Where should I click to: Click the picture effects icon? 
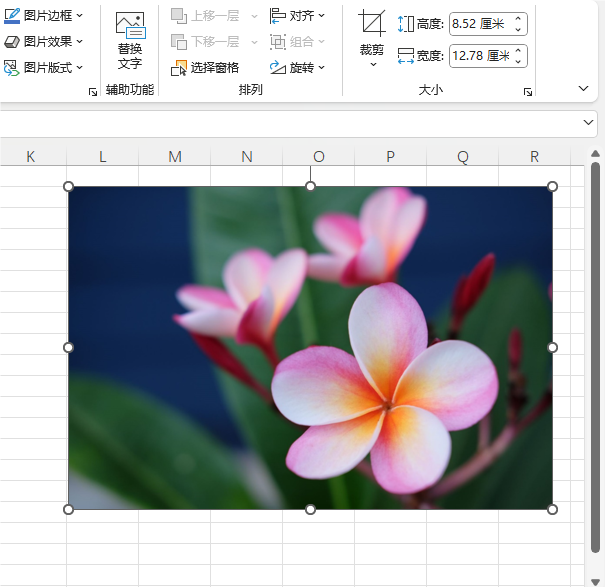coord(12,41)
